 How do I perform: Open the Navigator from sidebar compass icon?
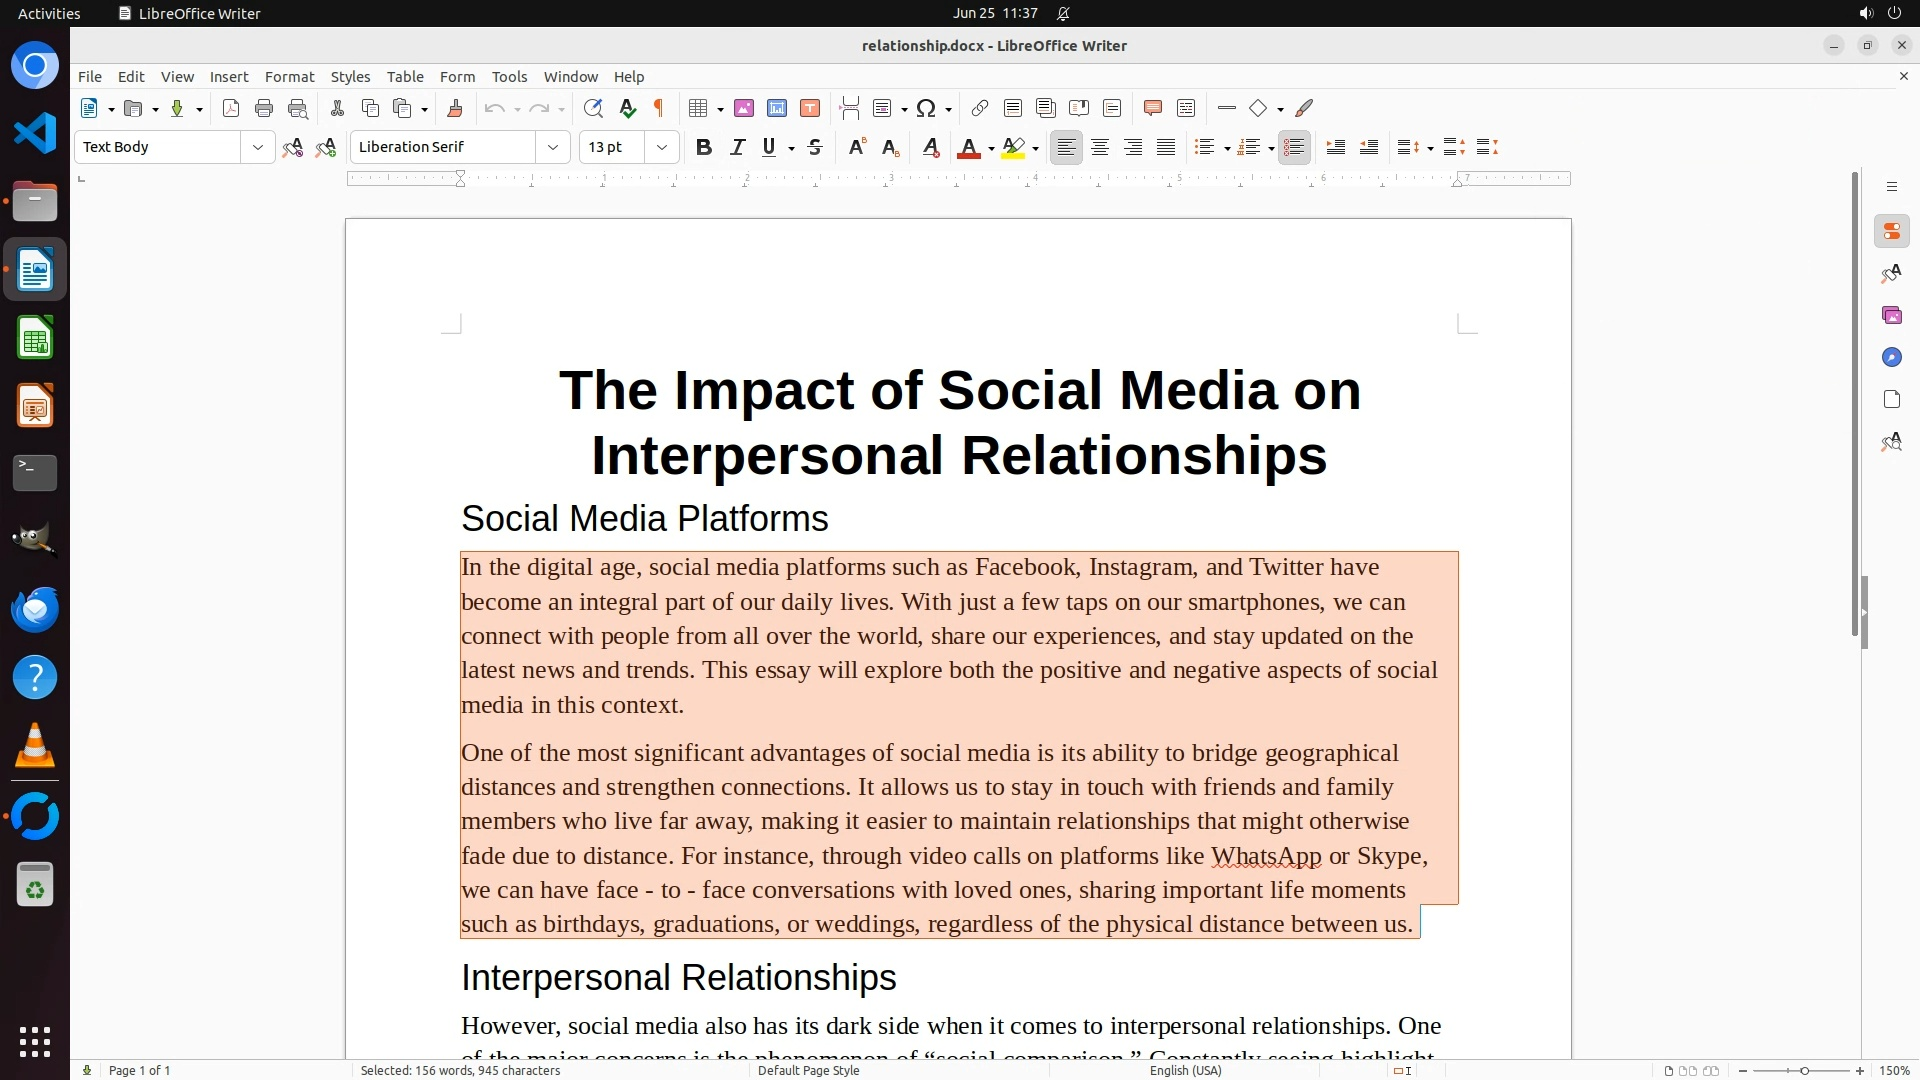(1891, 358)
